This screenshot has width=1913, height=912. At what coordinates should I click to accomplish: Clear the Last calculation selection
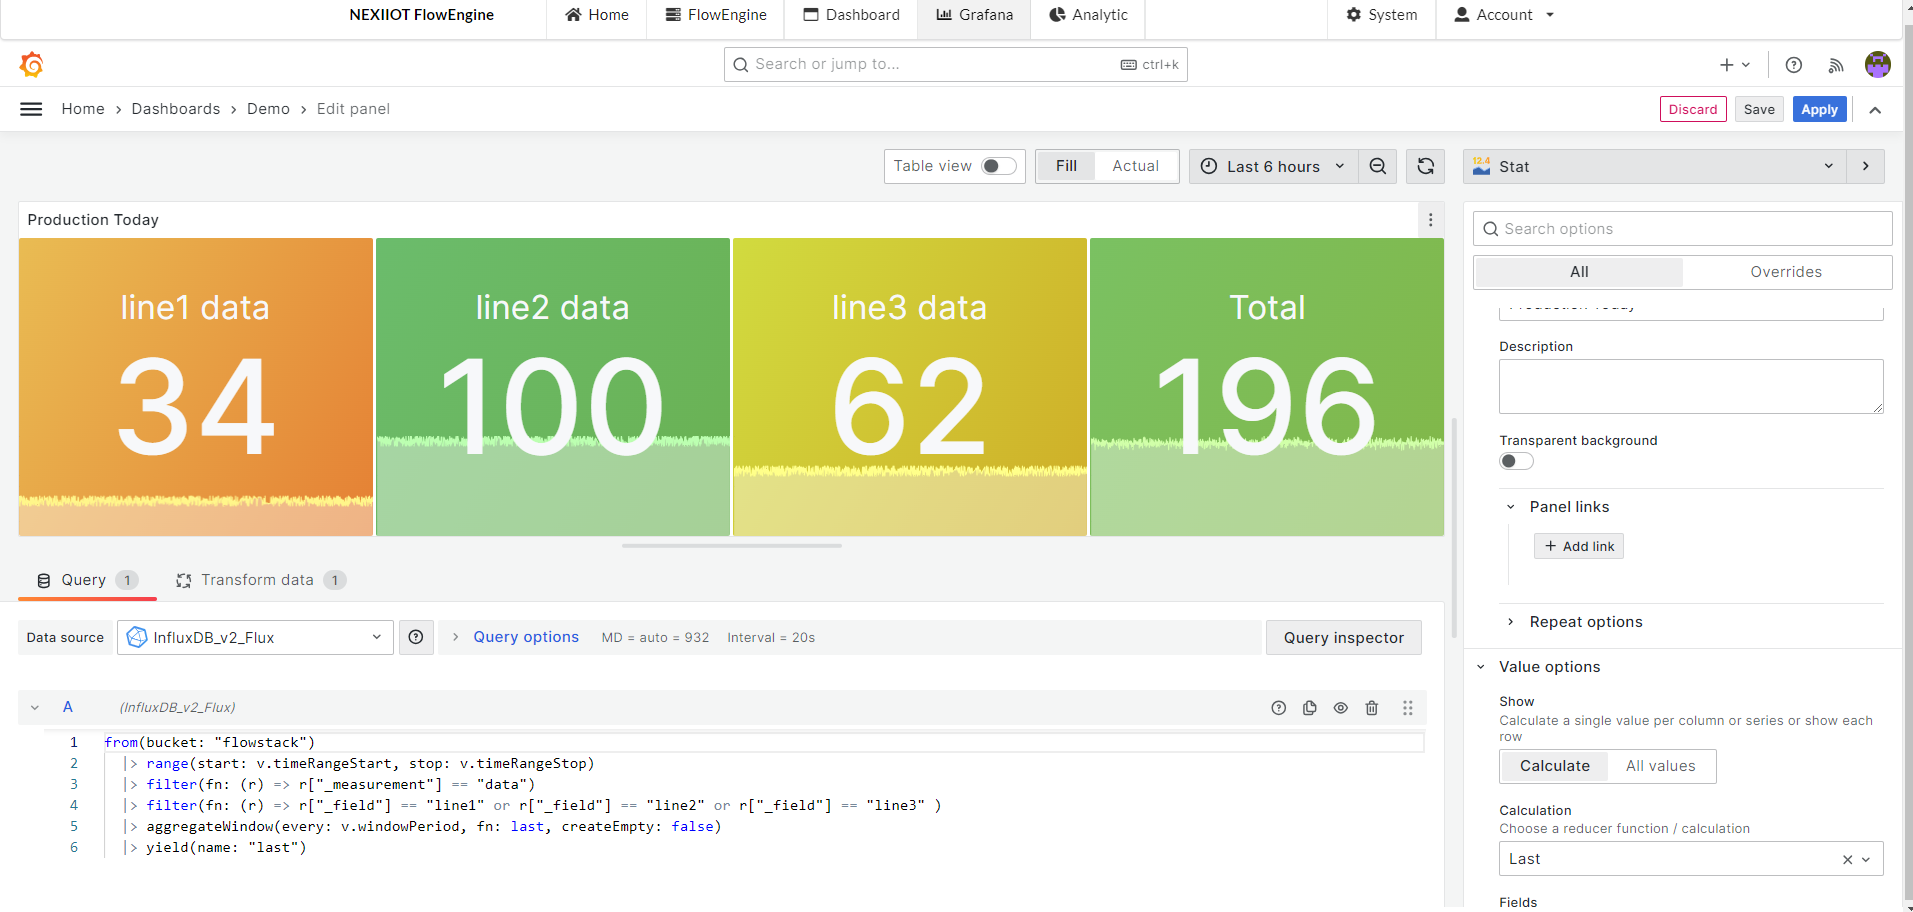click(x=1847, y=860)
